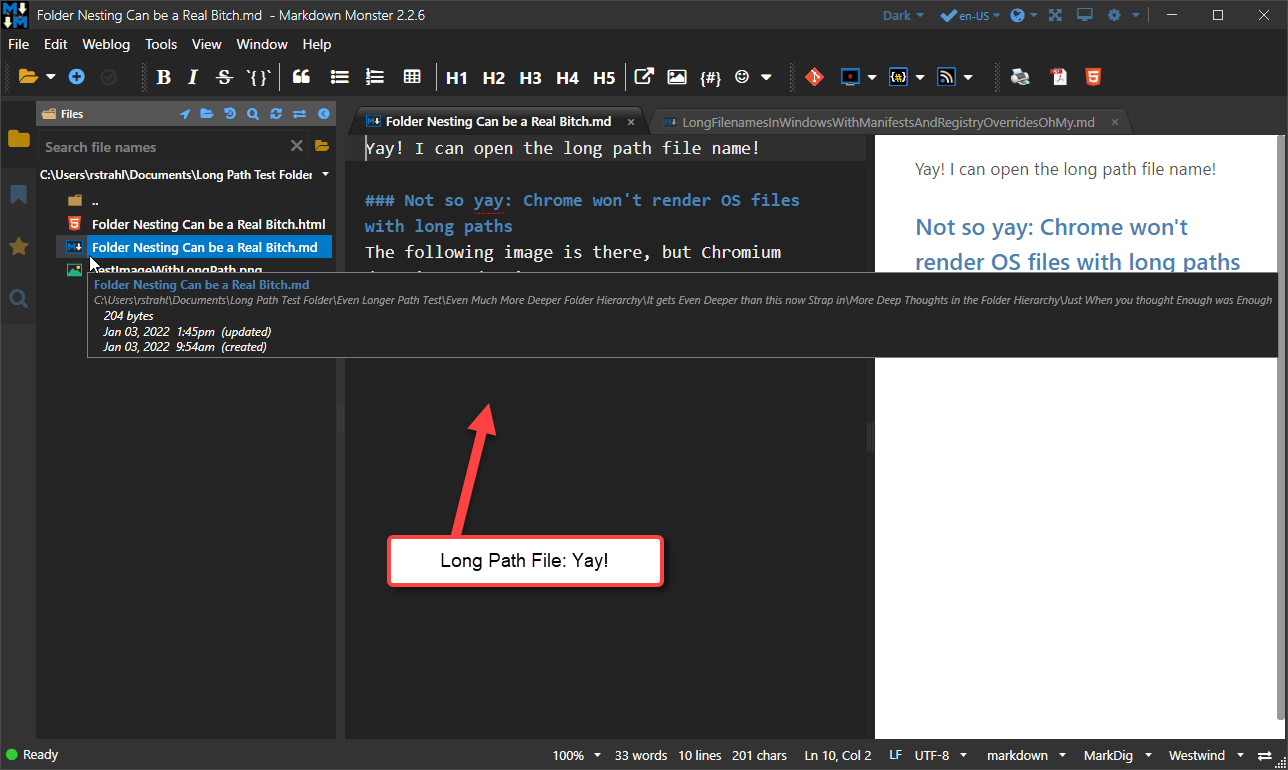Open a file with the folder icon
The image size is (1288, 770).
tap(28, 77)
